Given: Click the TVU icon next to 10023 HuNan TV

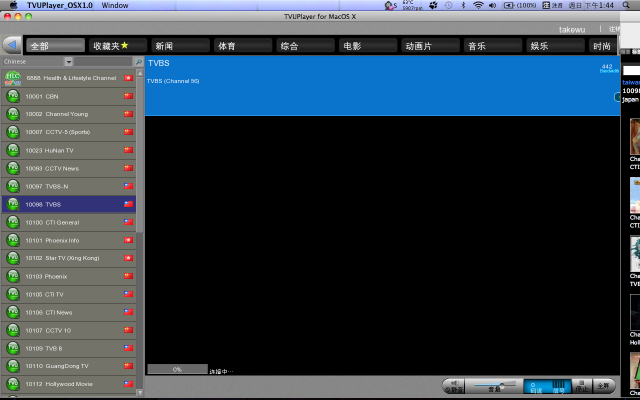Looking at the screenshot, I should click(13, 150).
